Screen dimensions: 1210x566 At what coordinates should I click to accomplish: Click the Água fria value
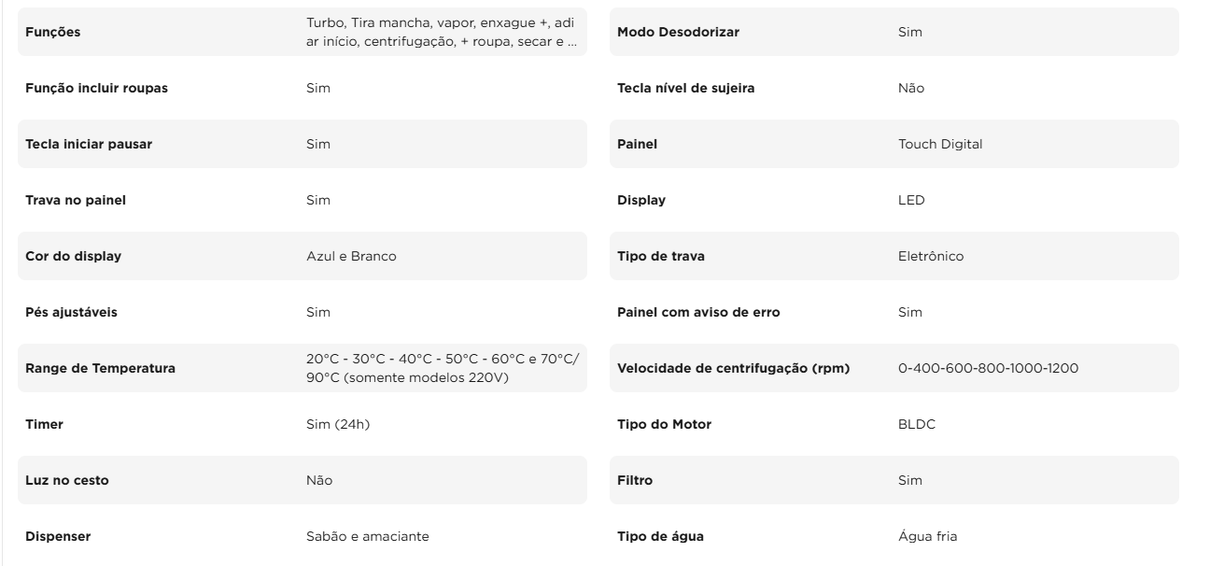click(x=927, y=536)
